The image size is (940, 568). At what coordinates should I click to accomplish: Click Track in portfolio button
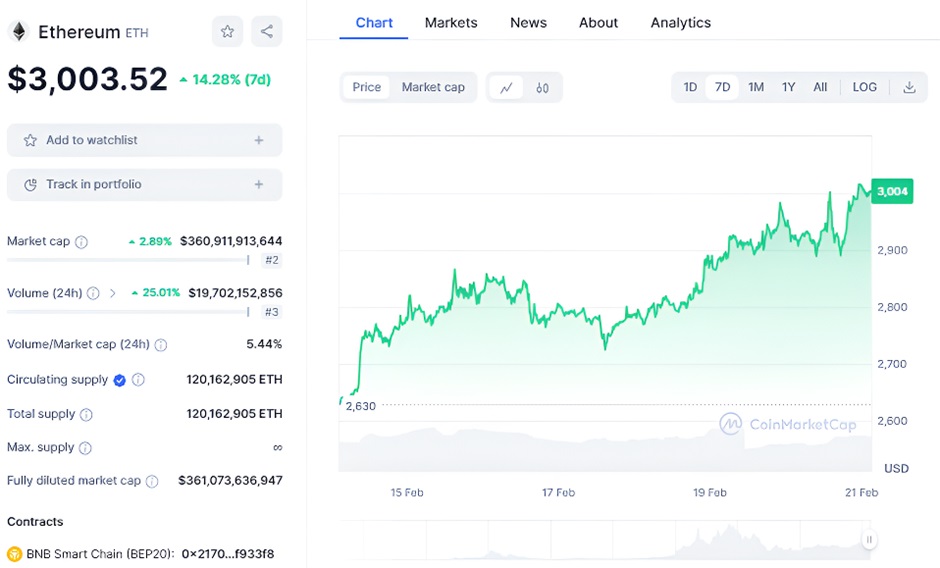pyautogui.click(x=144, y=184)
